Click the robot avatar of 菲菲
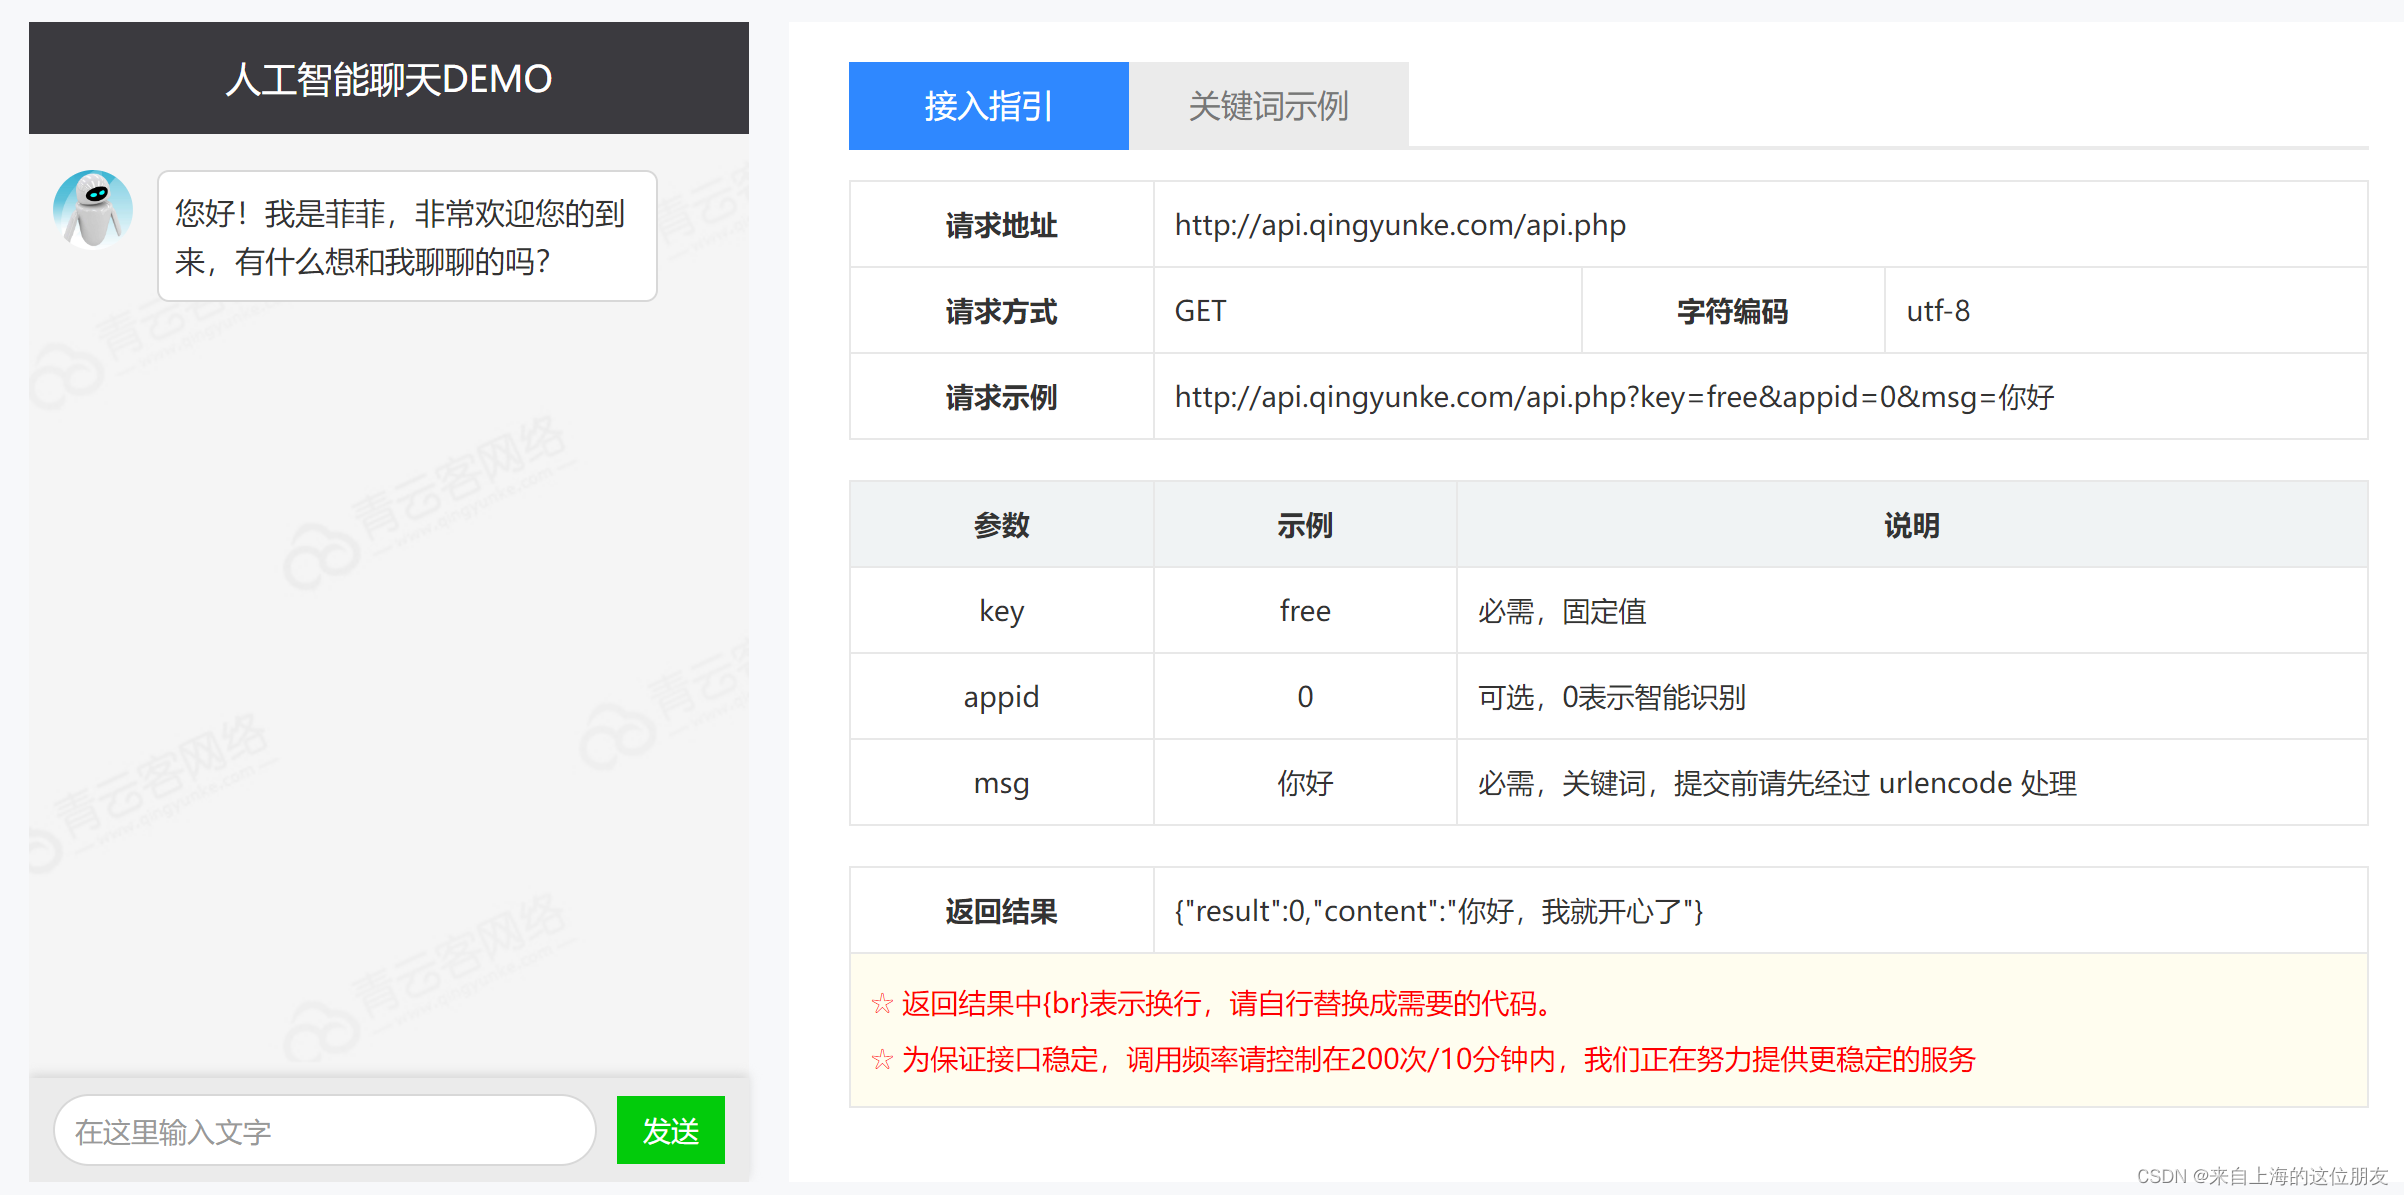Screen dimensions: 2404x1195 click(93, 208)
